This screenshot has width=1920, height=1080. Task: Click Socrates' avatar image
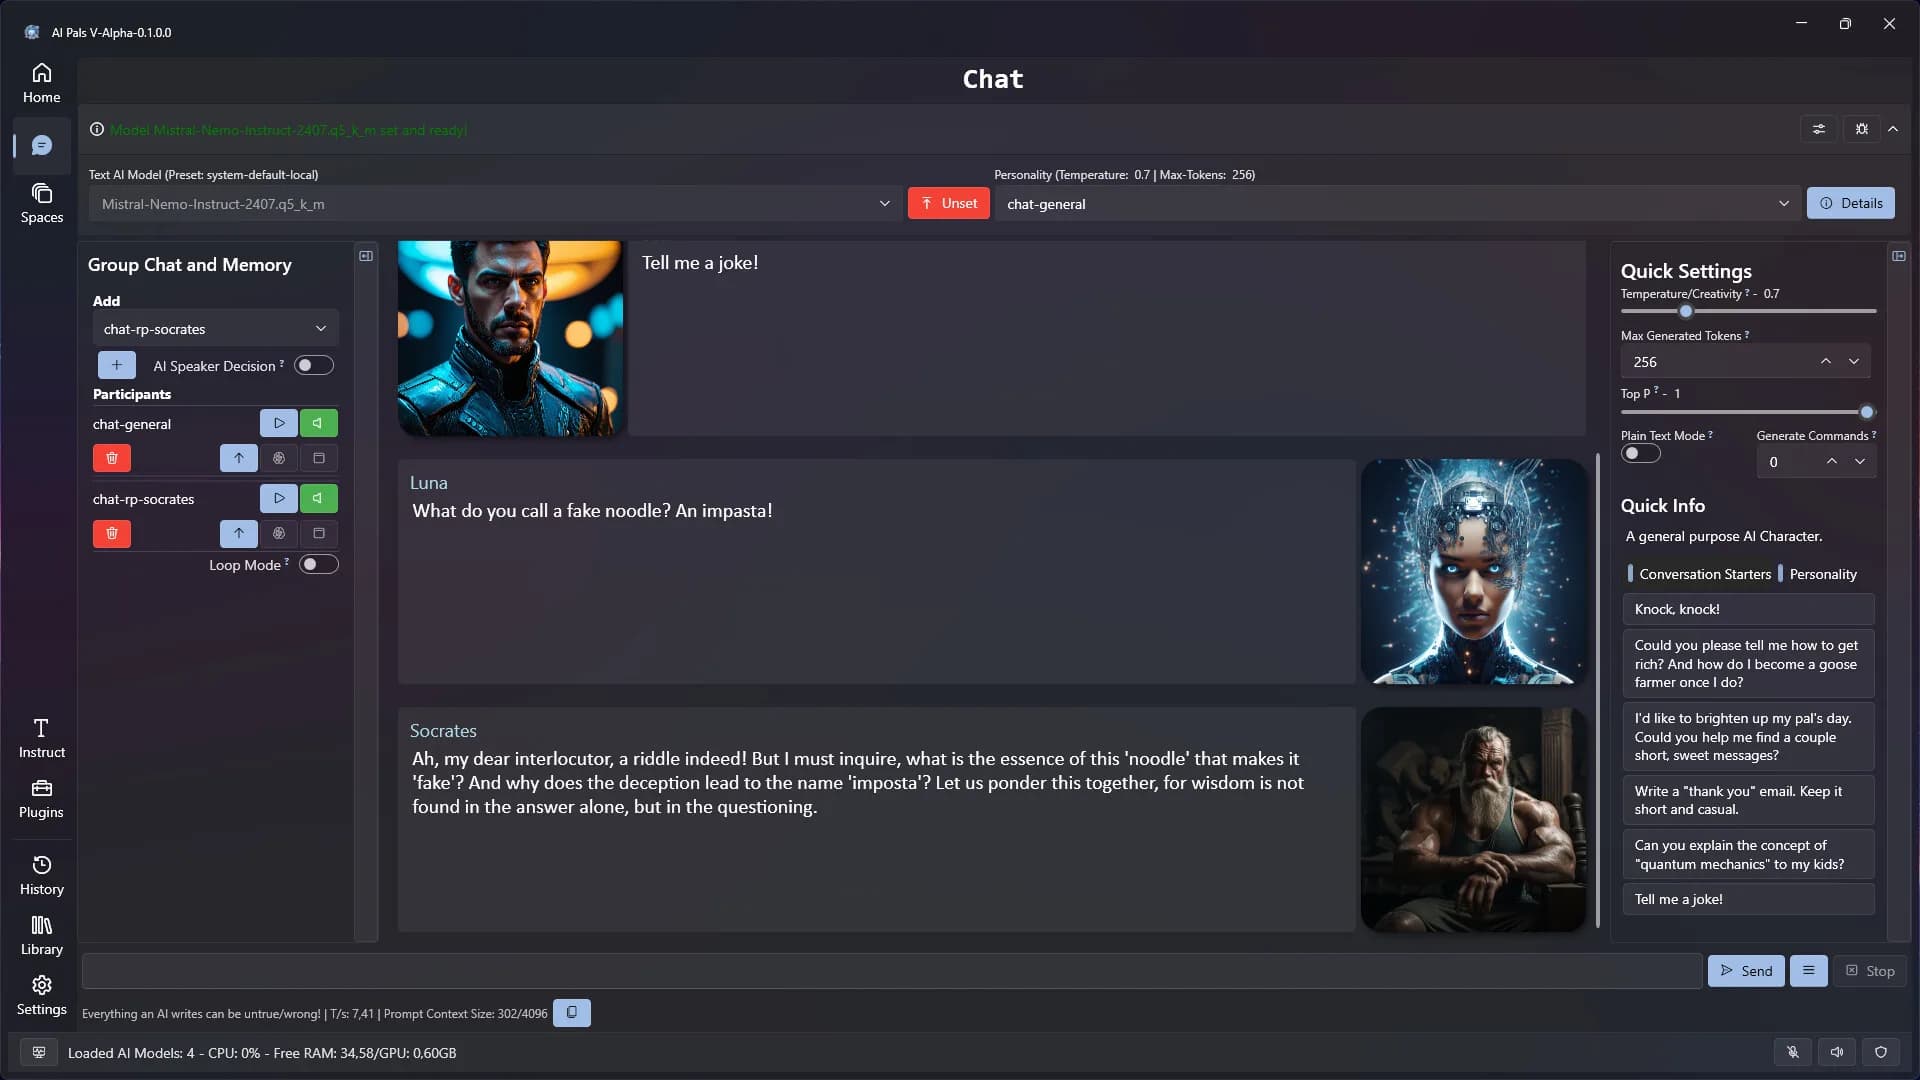[1474, 819]
